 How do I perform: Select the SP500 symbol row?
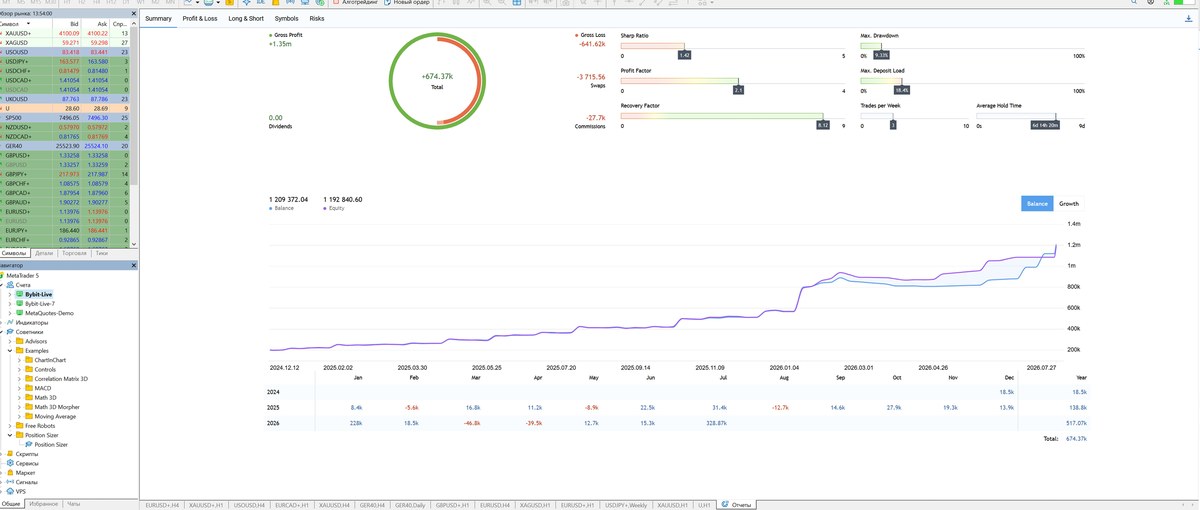[66, 118]
